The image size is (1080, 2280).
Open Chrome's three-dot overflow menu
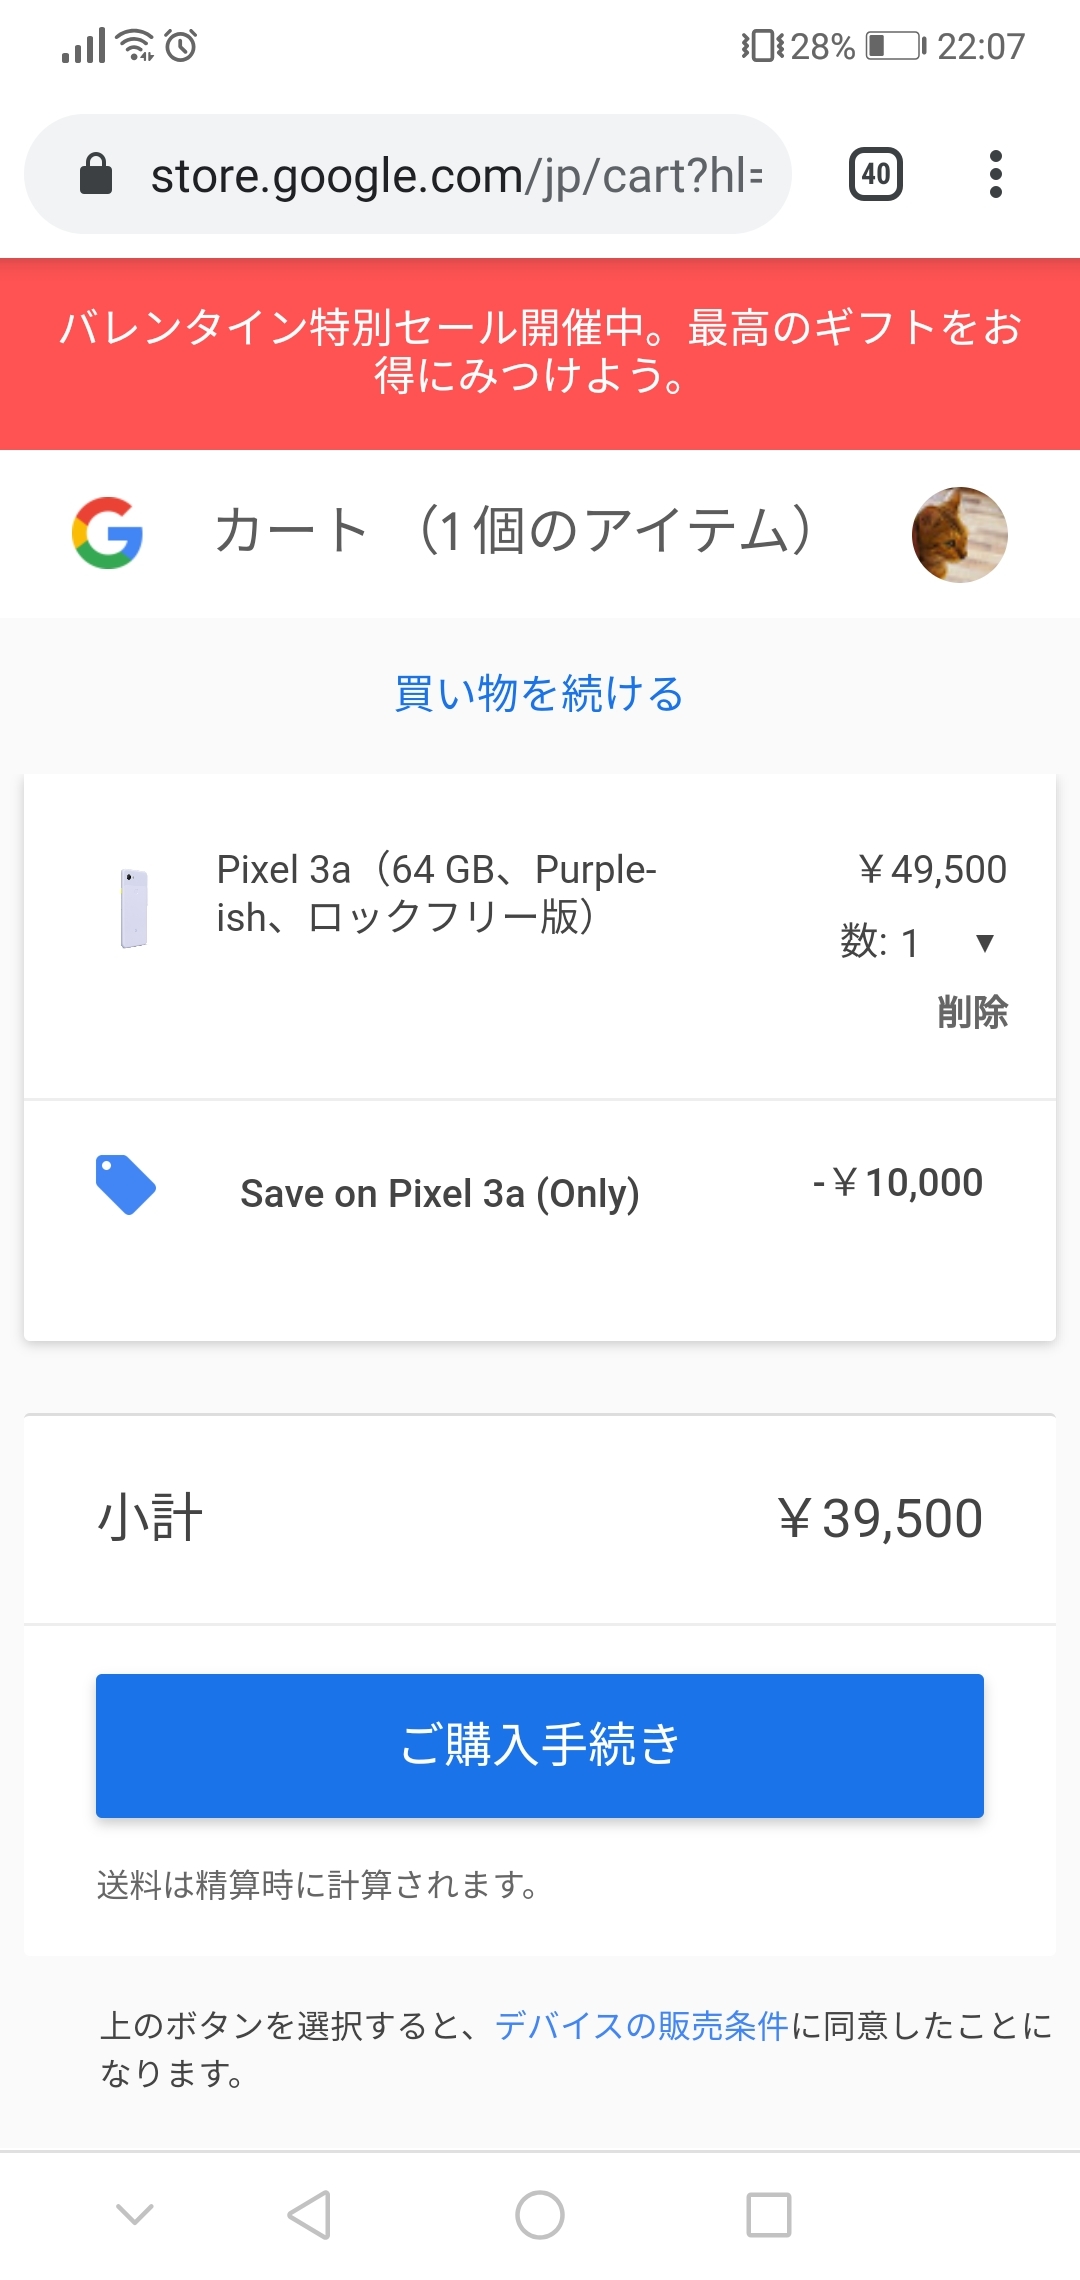tap(995, 175)
